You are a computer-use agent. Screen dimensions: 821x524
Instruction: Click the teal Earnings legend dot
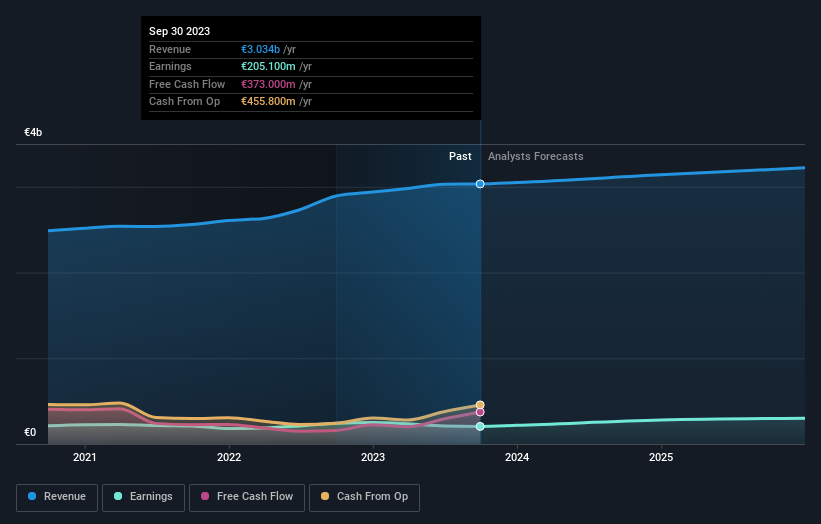pos(118,496)
